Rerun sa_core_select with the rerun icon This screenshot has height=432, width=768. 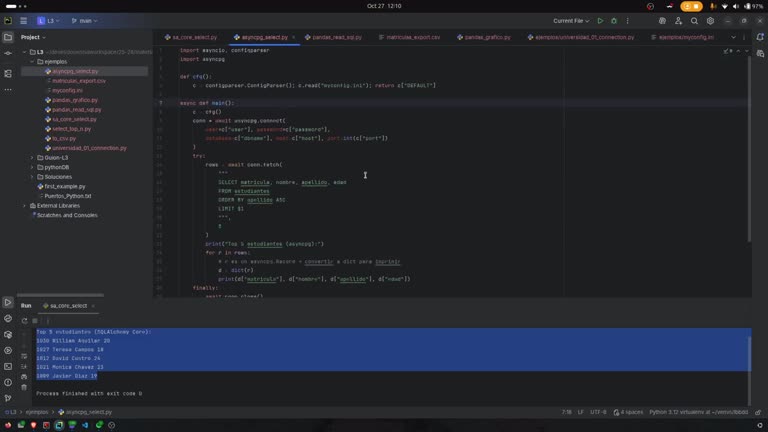(24, 321)
